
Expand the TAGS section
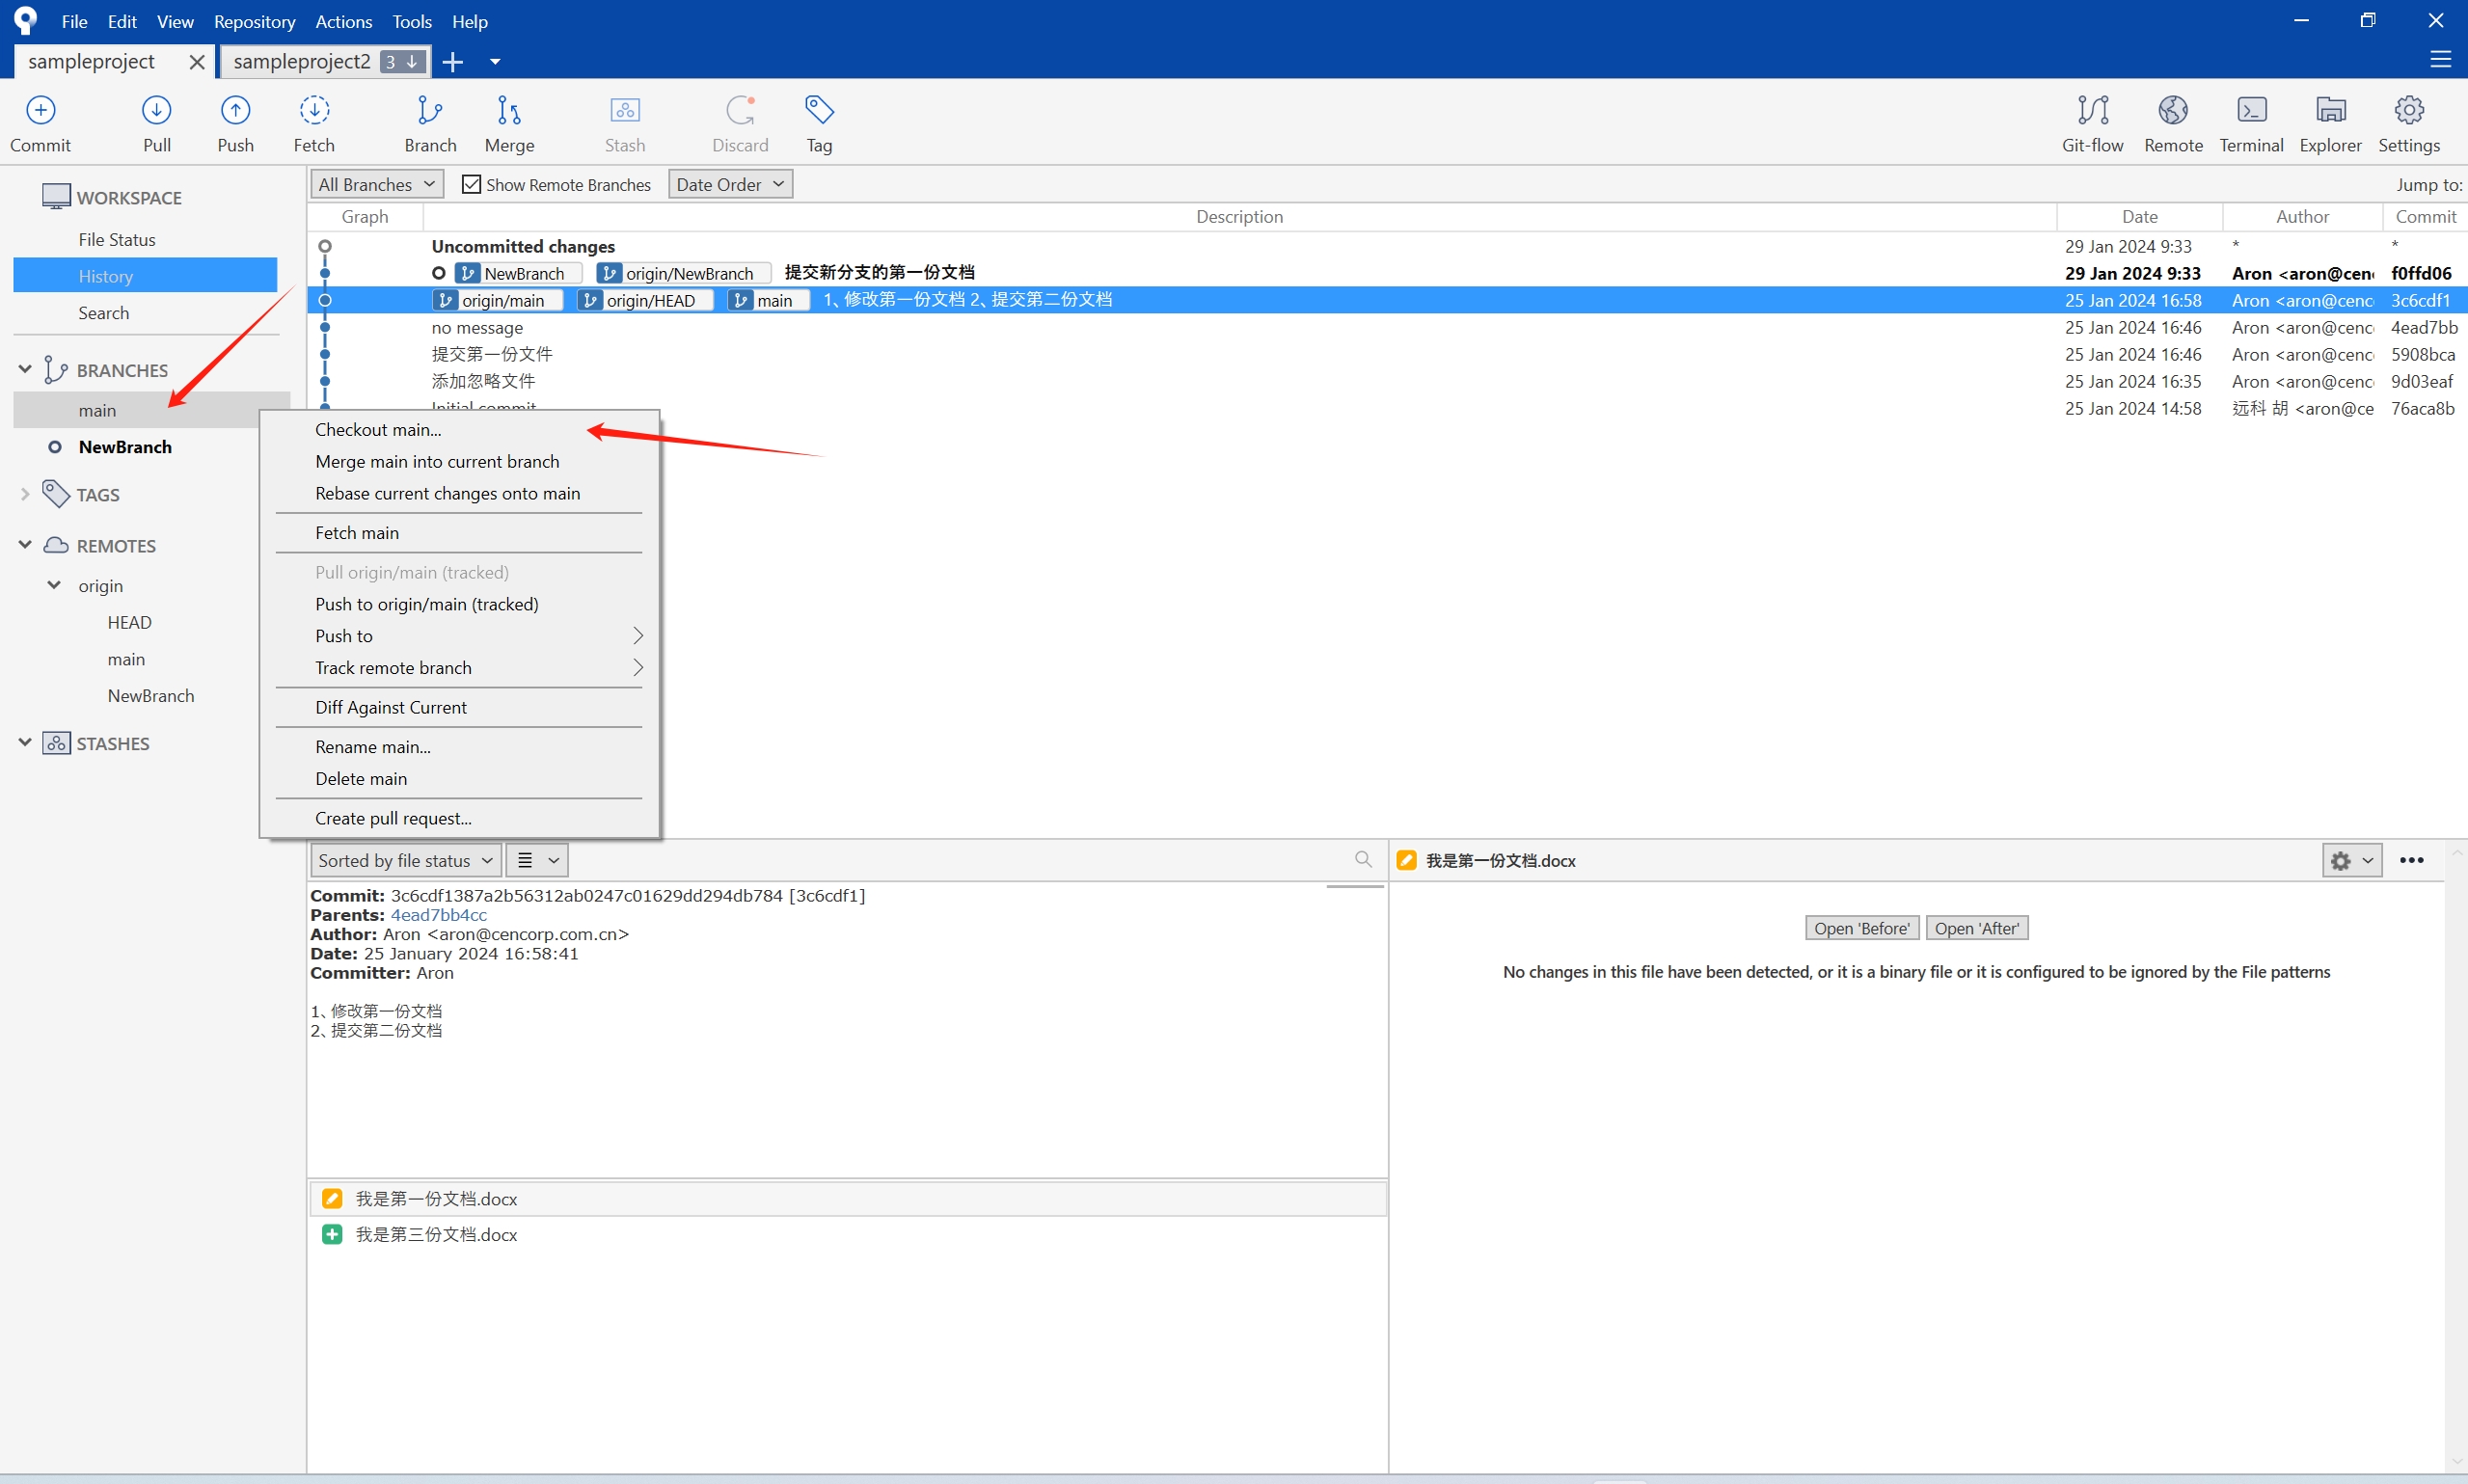25,495
